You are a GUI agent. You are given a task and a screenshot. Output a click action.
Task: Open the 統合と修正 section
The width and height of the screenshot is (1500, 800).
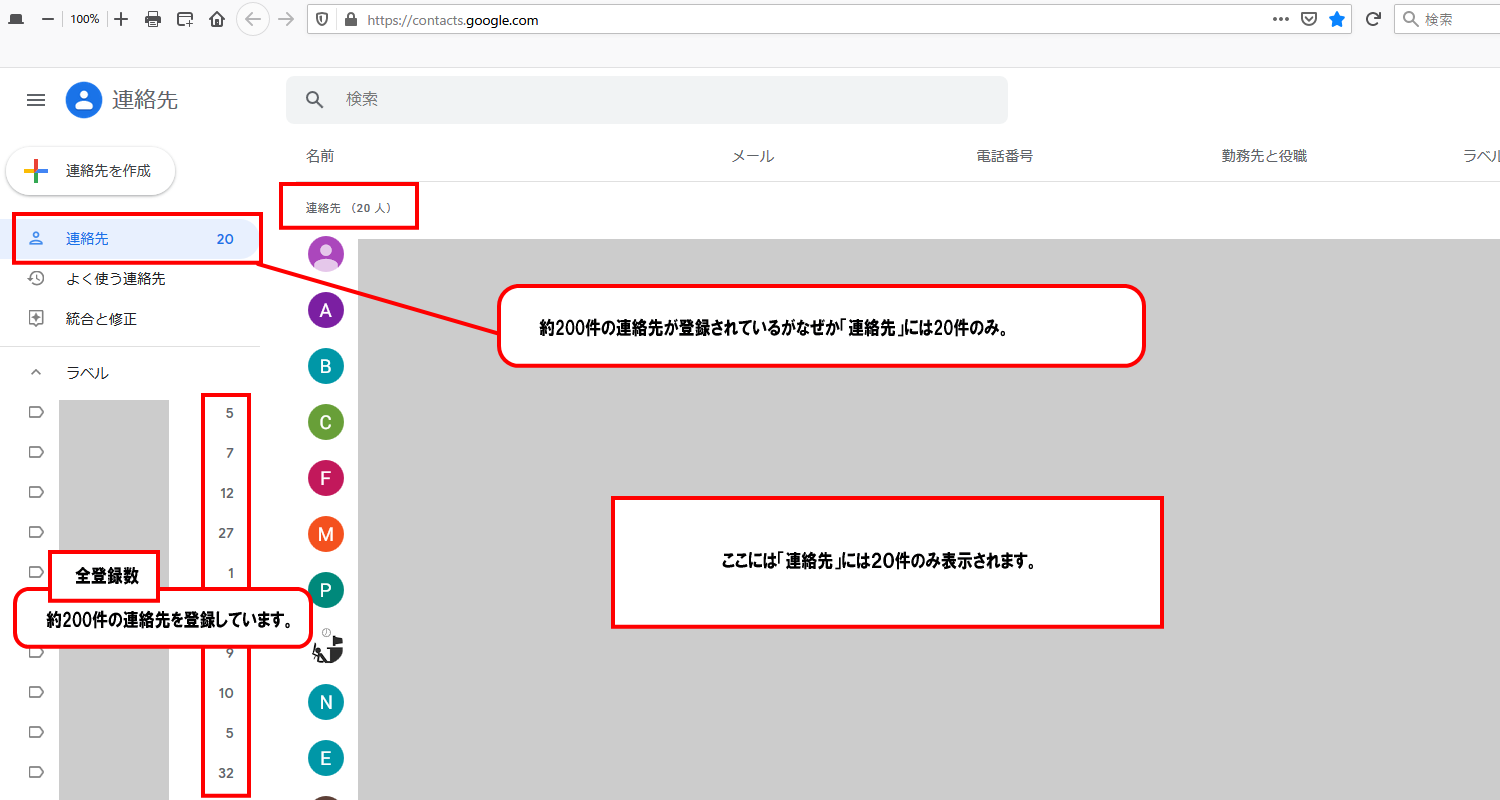pyautogui.click(x=100, y=318)
